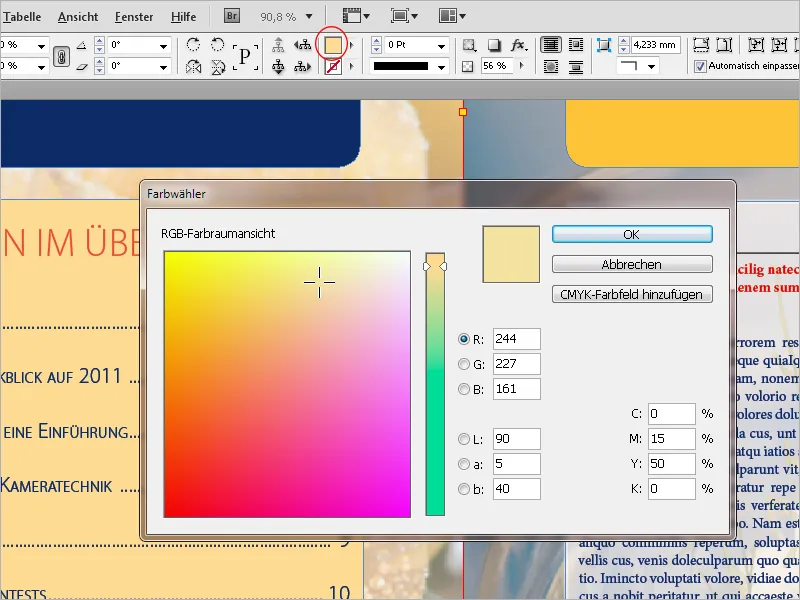Open the fx effects menu
Screen dimensions: 800x600
519,45
